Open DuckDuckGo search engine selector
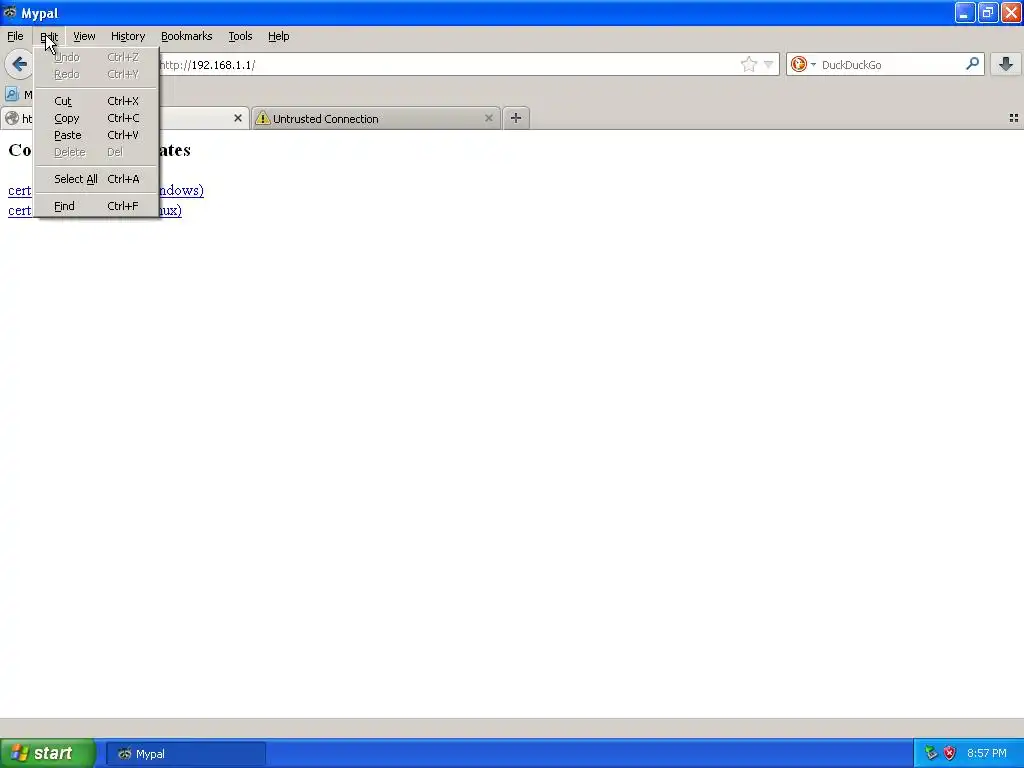This screenshot has width=1024, height=768. tap(803, 64)
